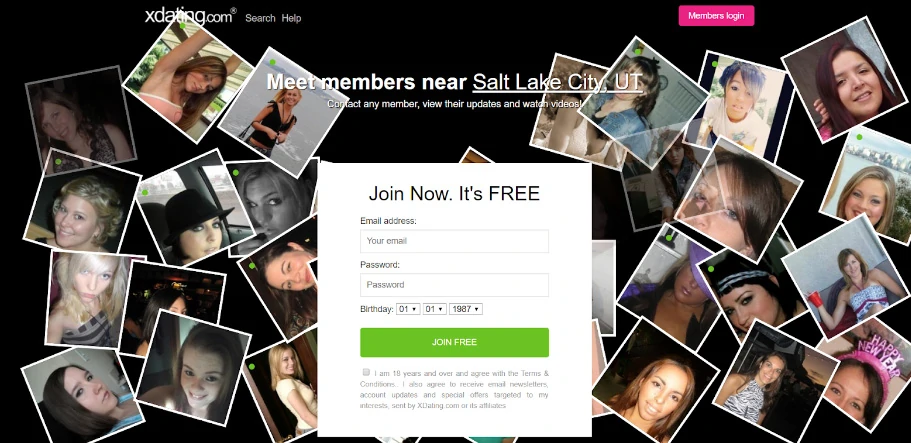
Task: Open the Search menu item
Action: click(x=260, y=18)
